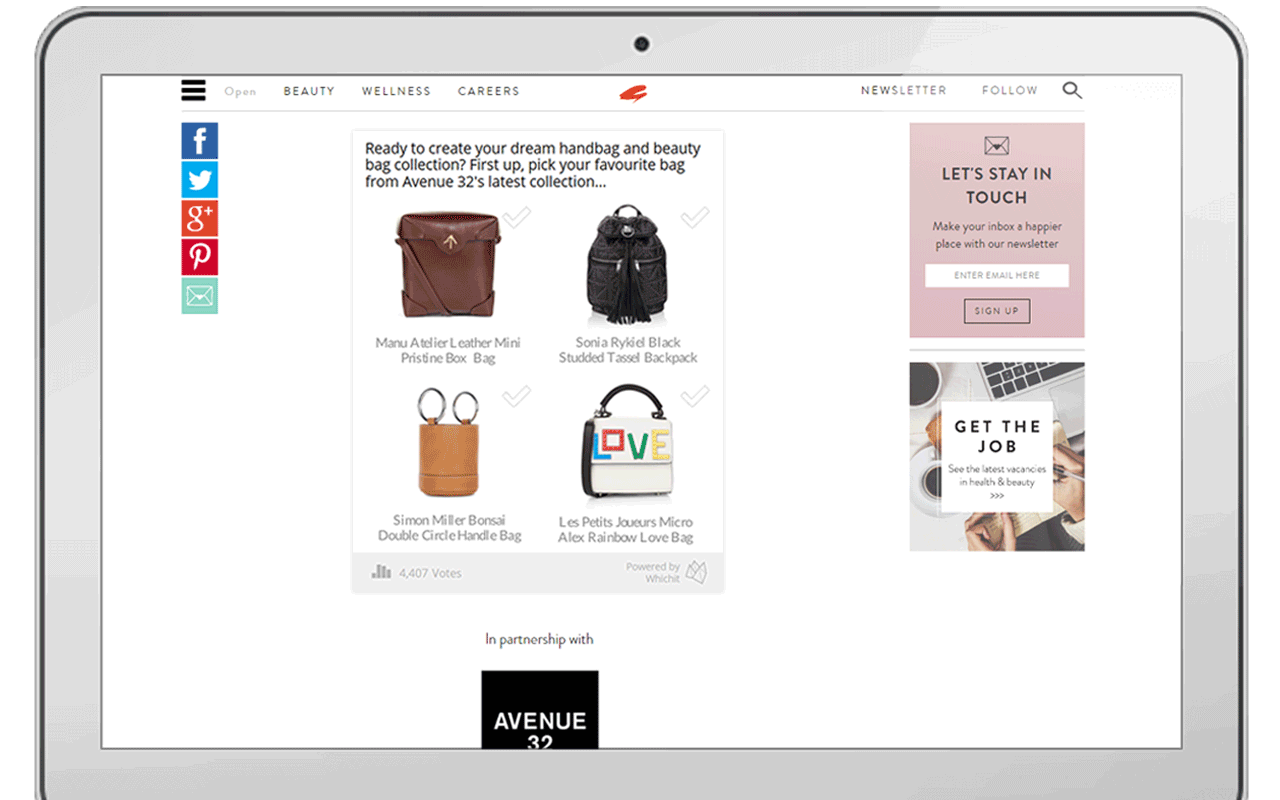Tick the Simon Miller Bonsai bag checkmark
Image resolution: width=1280 pixels, height=800 pixels.
(516, 397)
